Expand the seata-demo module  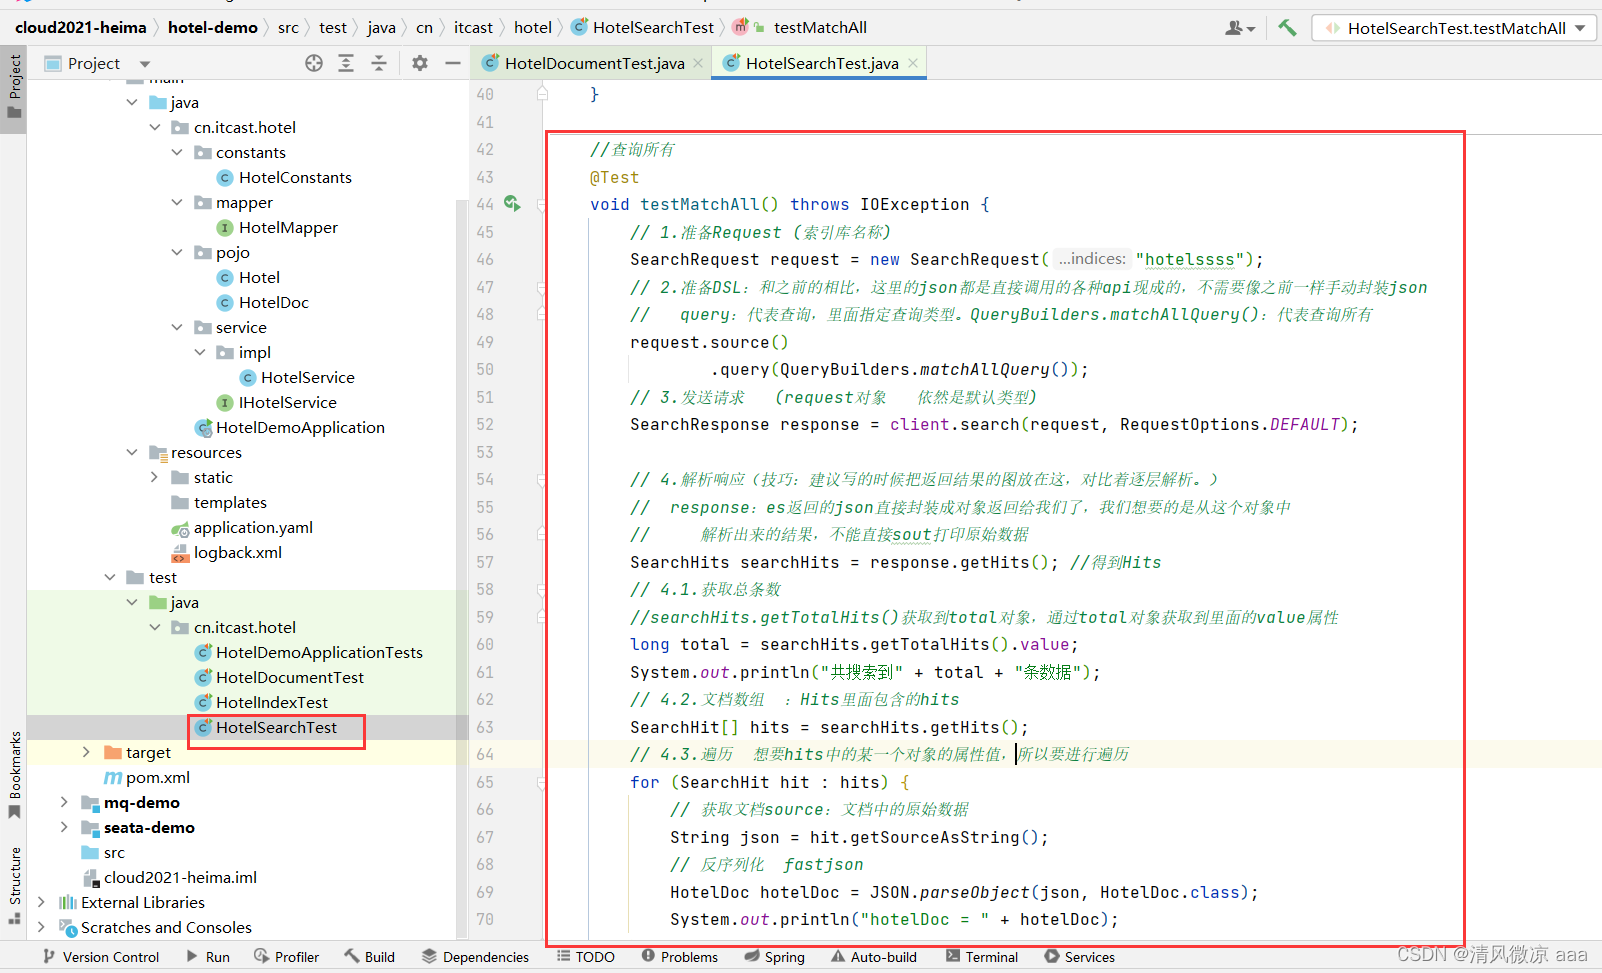[x=64, y=827]
